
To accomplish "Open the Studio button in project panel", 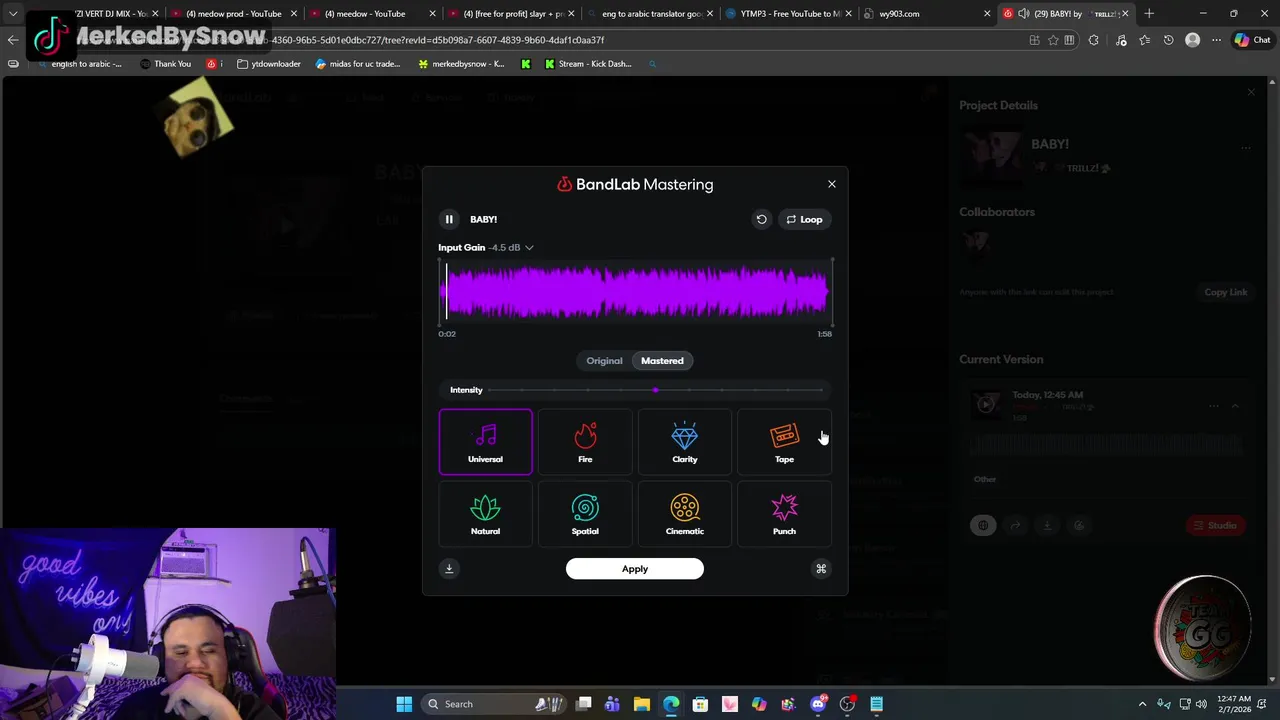I will [x=1214, y=526].
